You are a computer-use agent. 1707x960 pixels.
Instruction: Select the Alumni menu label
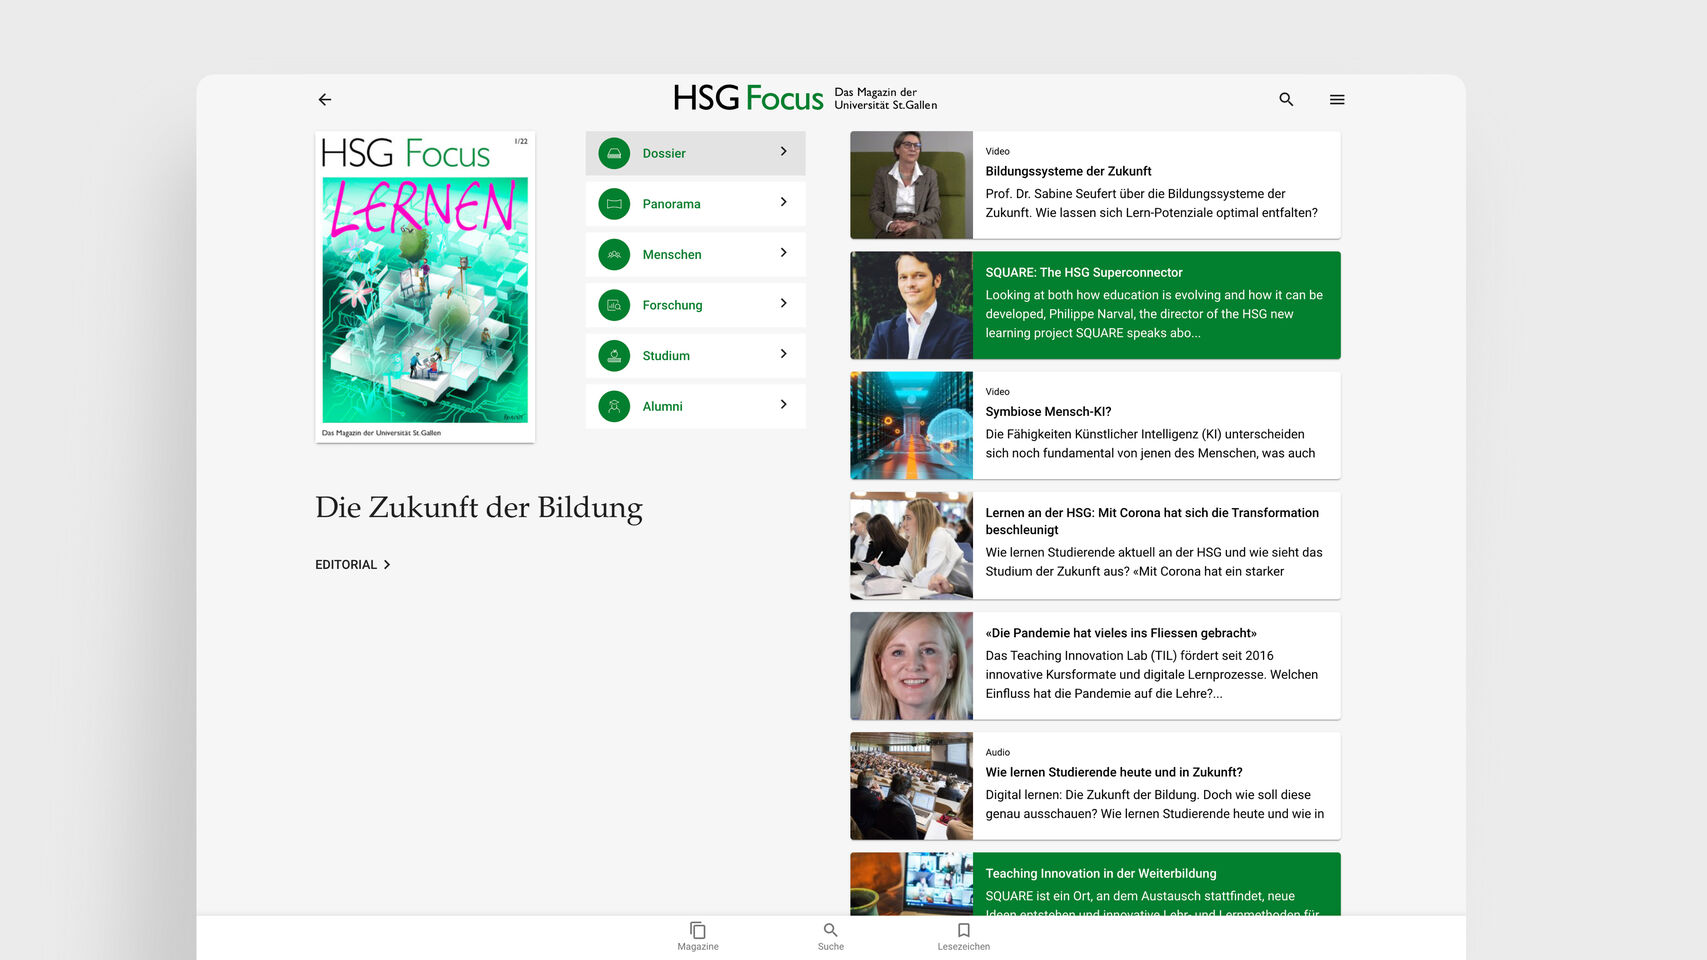662,406
